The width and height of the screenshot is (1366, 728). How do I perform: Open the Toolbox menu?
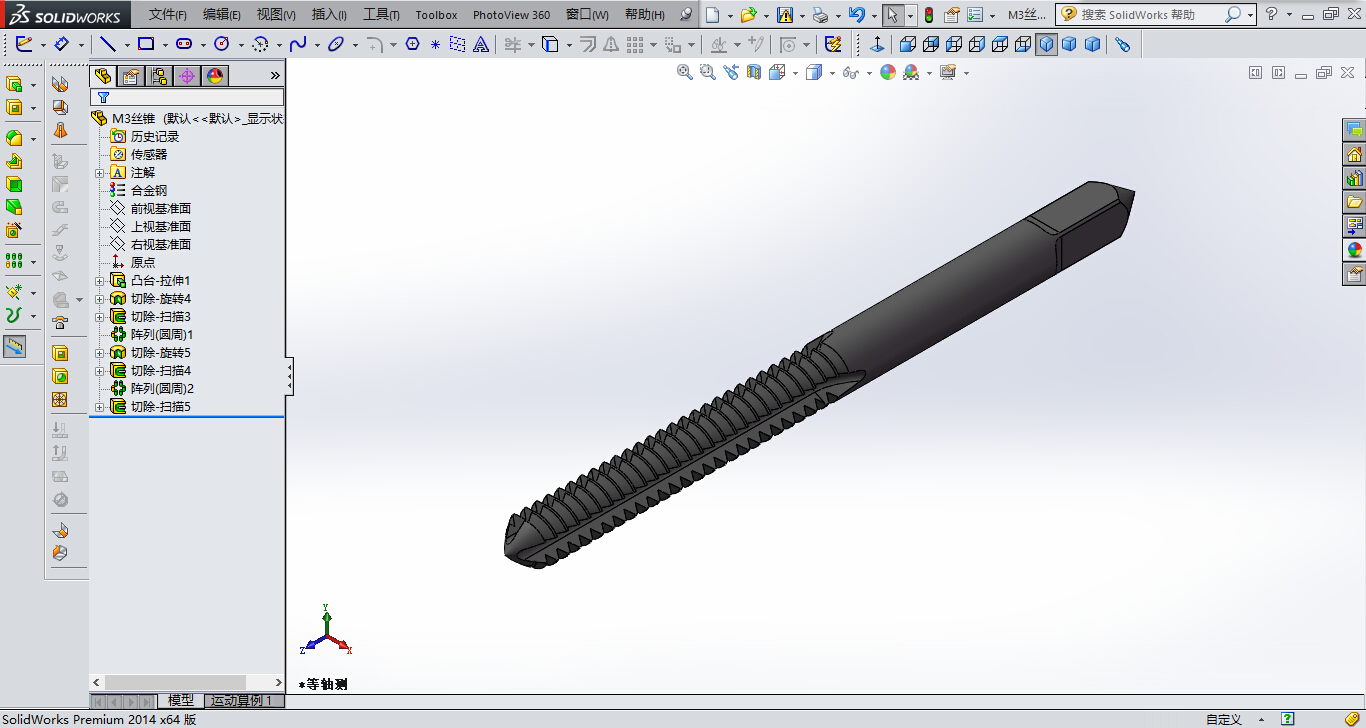pyautogui.click(x=436, y=15)
